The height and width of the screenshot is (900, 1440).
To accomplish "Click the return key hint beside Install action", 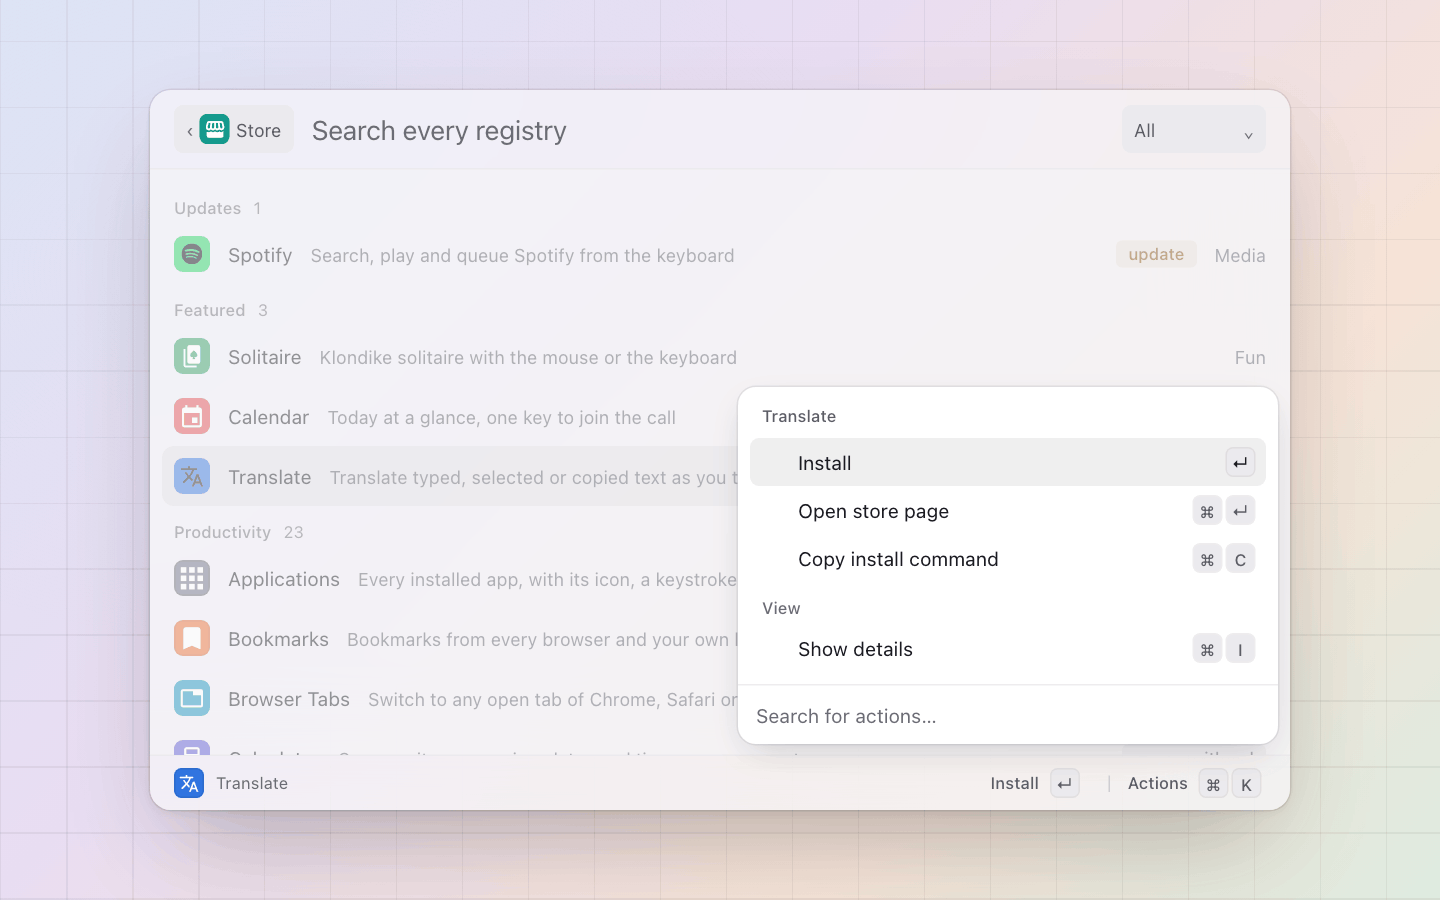I will [x=1240, y=462].
